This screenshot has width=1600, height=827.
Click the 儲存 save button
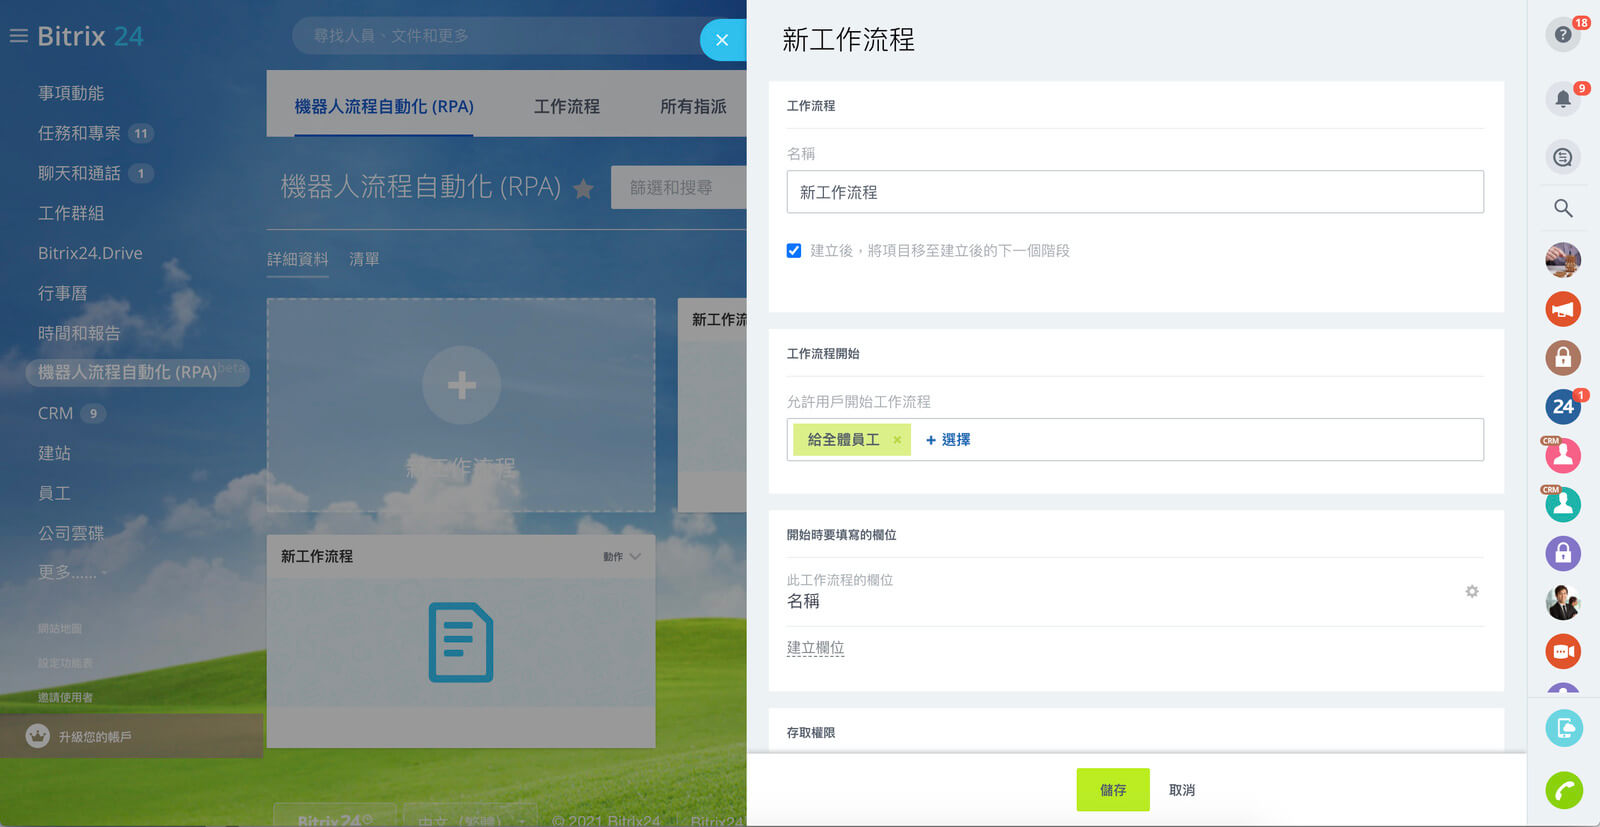[1113, 790]
